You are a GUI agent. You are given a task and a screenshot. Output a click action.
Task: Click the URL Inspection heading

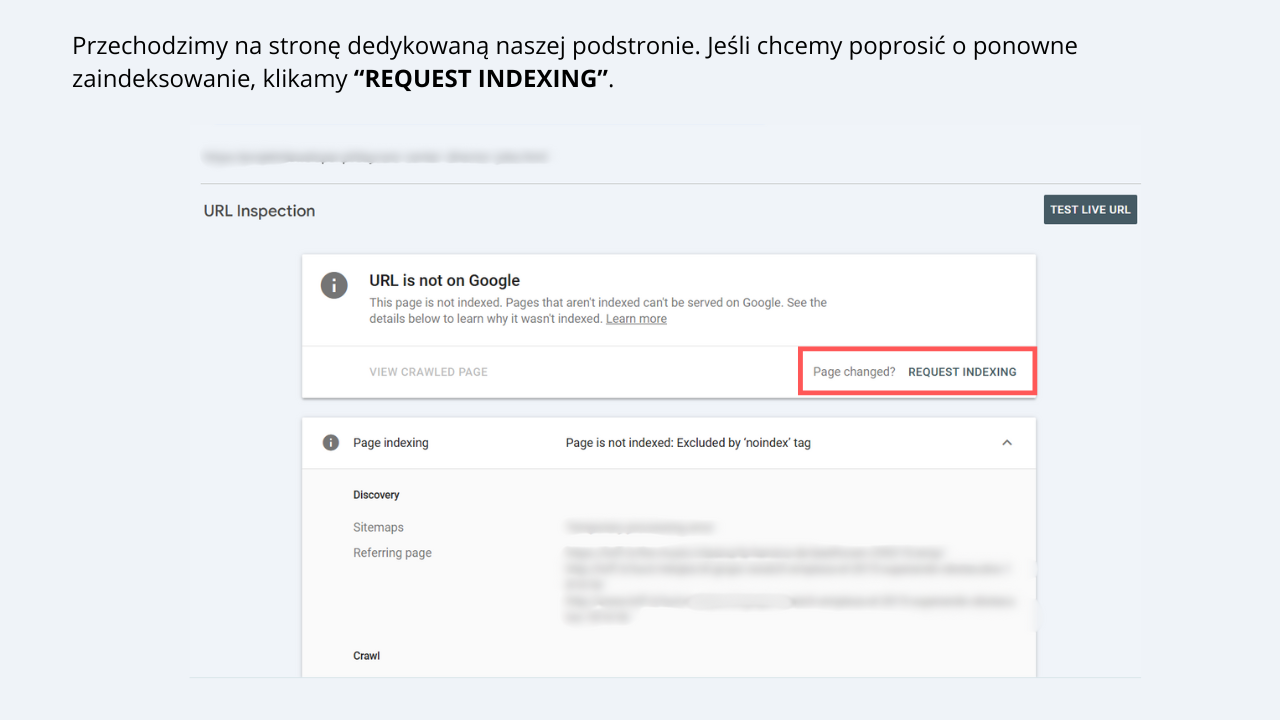click(x=259, y=210)
